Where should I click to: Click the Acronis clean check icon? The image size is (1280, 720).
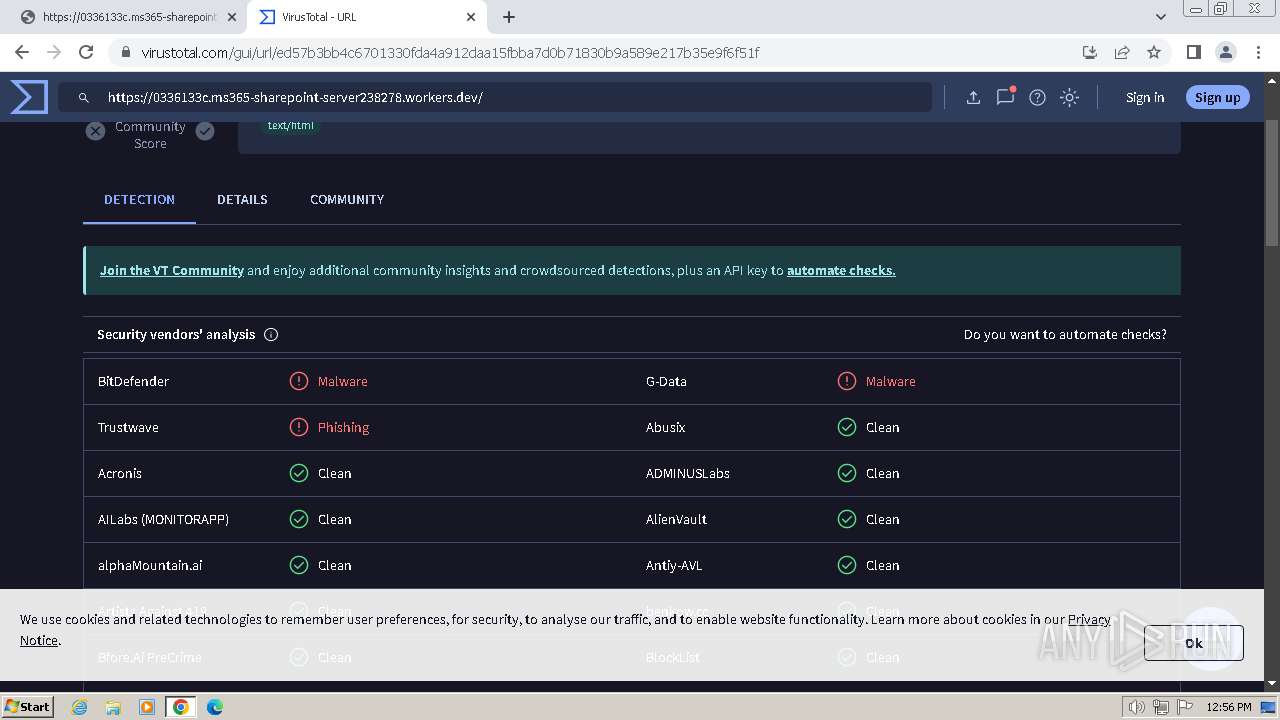(299, 473)
